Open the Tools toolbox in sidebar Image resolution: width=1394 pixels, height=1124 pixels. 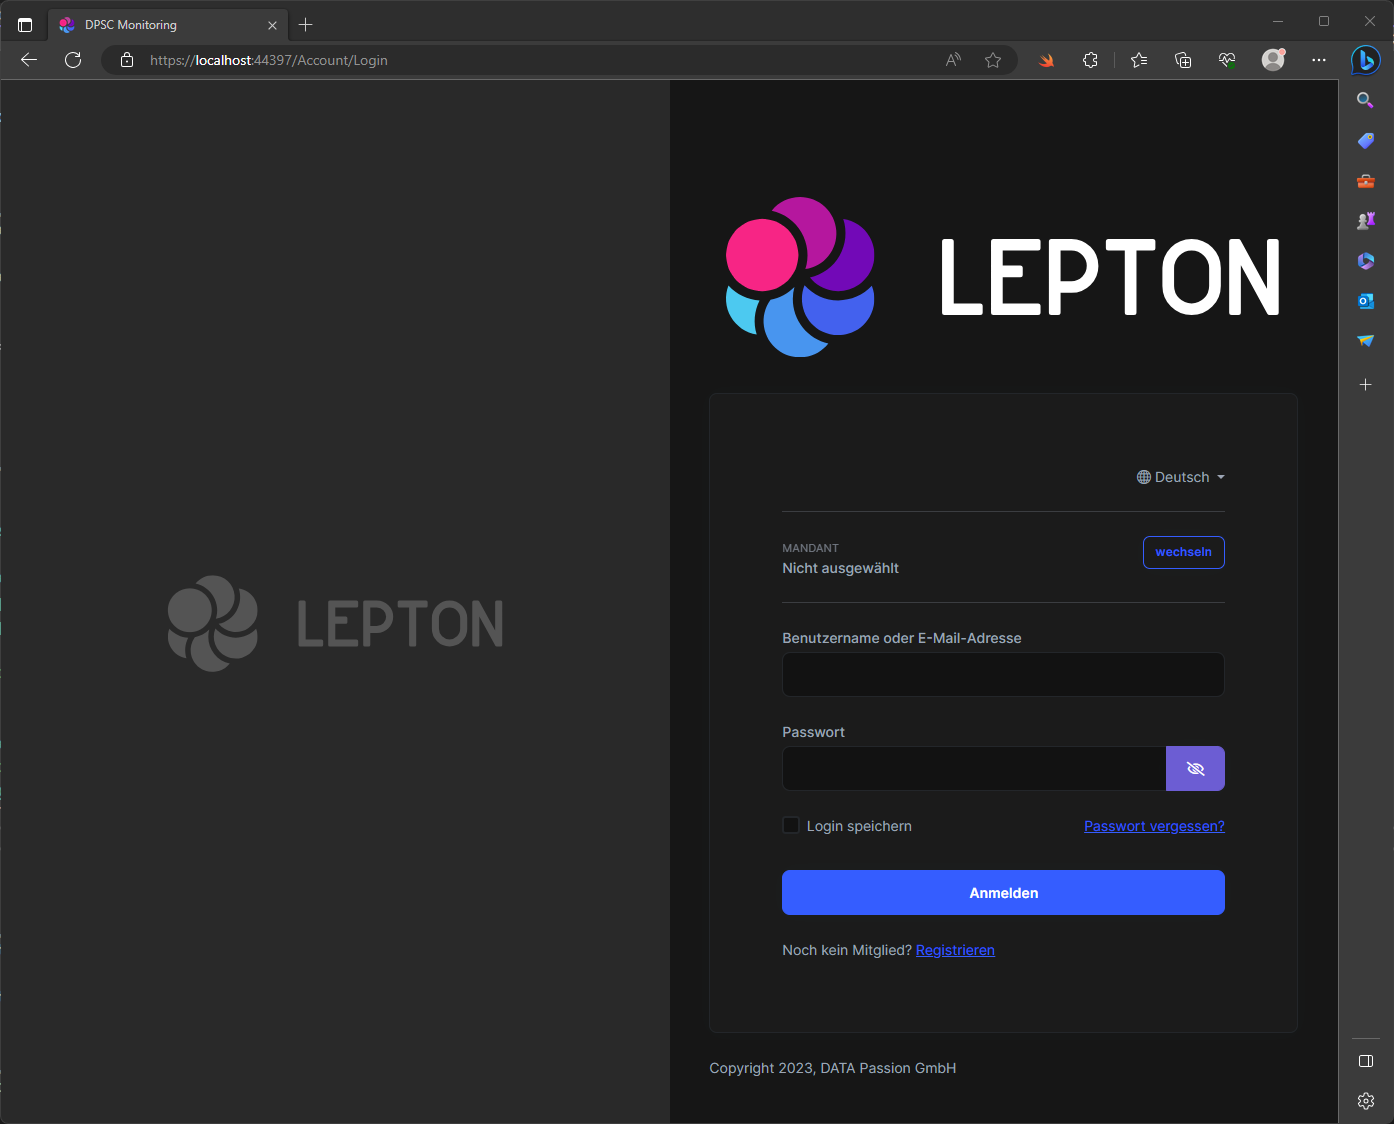click(1366, 181)
